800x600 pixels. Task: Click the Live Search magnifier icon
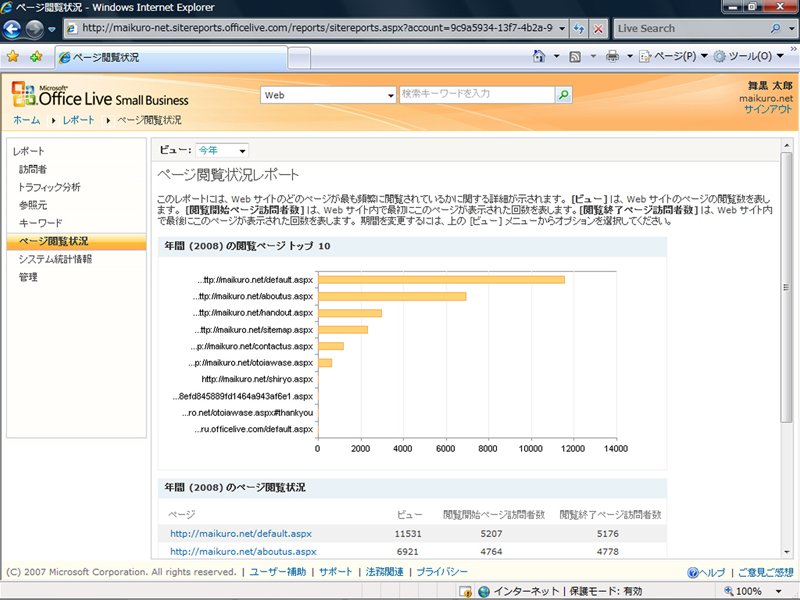(776, 29)
